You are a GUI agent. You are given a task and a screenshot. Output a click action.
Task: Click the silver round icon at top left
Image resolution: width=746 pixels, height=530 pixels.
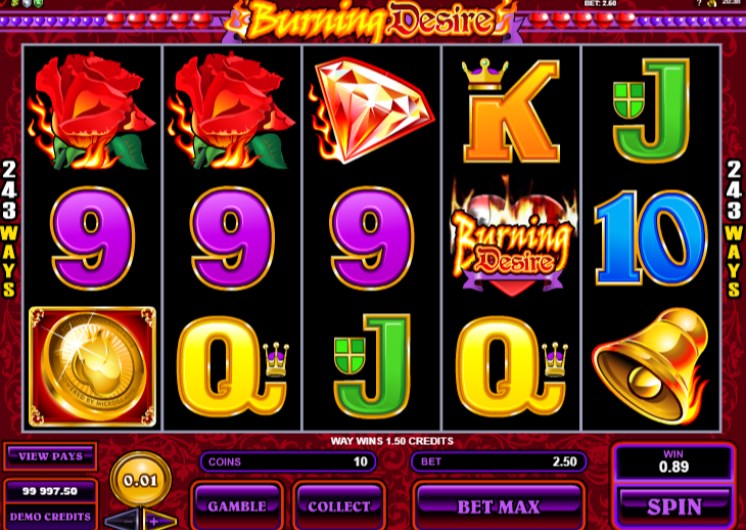(27, 3)
